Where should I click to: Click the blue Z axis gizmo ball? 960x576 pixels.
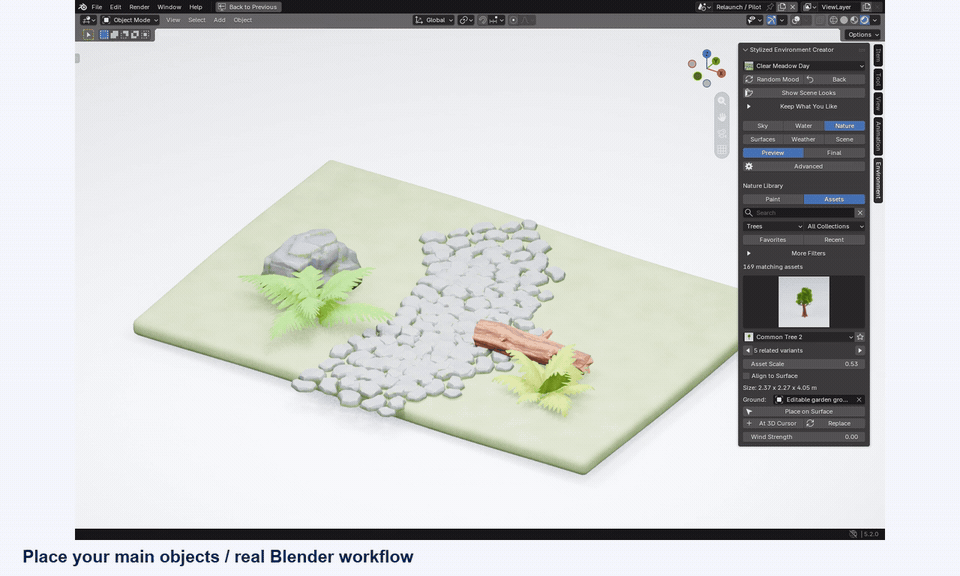point(707,54)
